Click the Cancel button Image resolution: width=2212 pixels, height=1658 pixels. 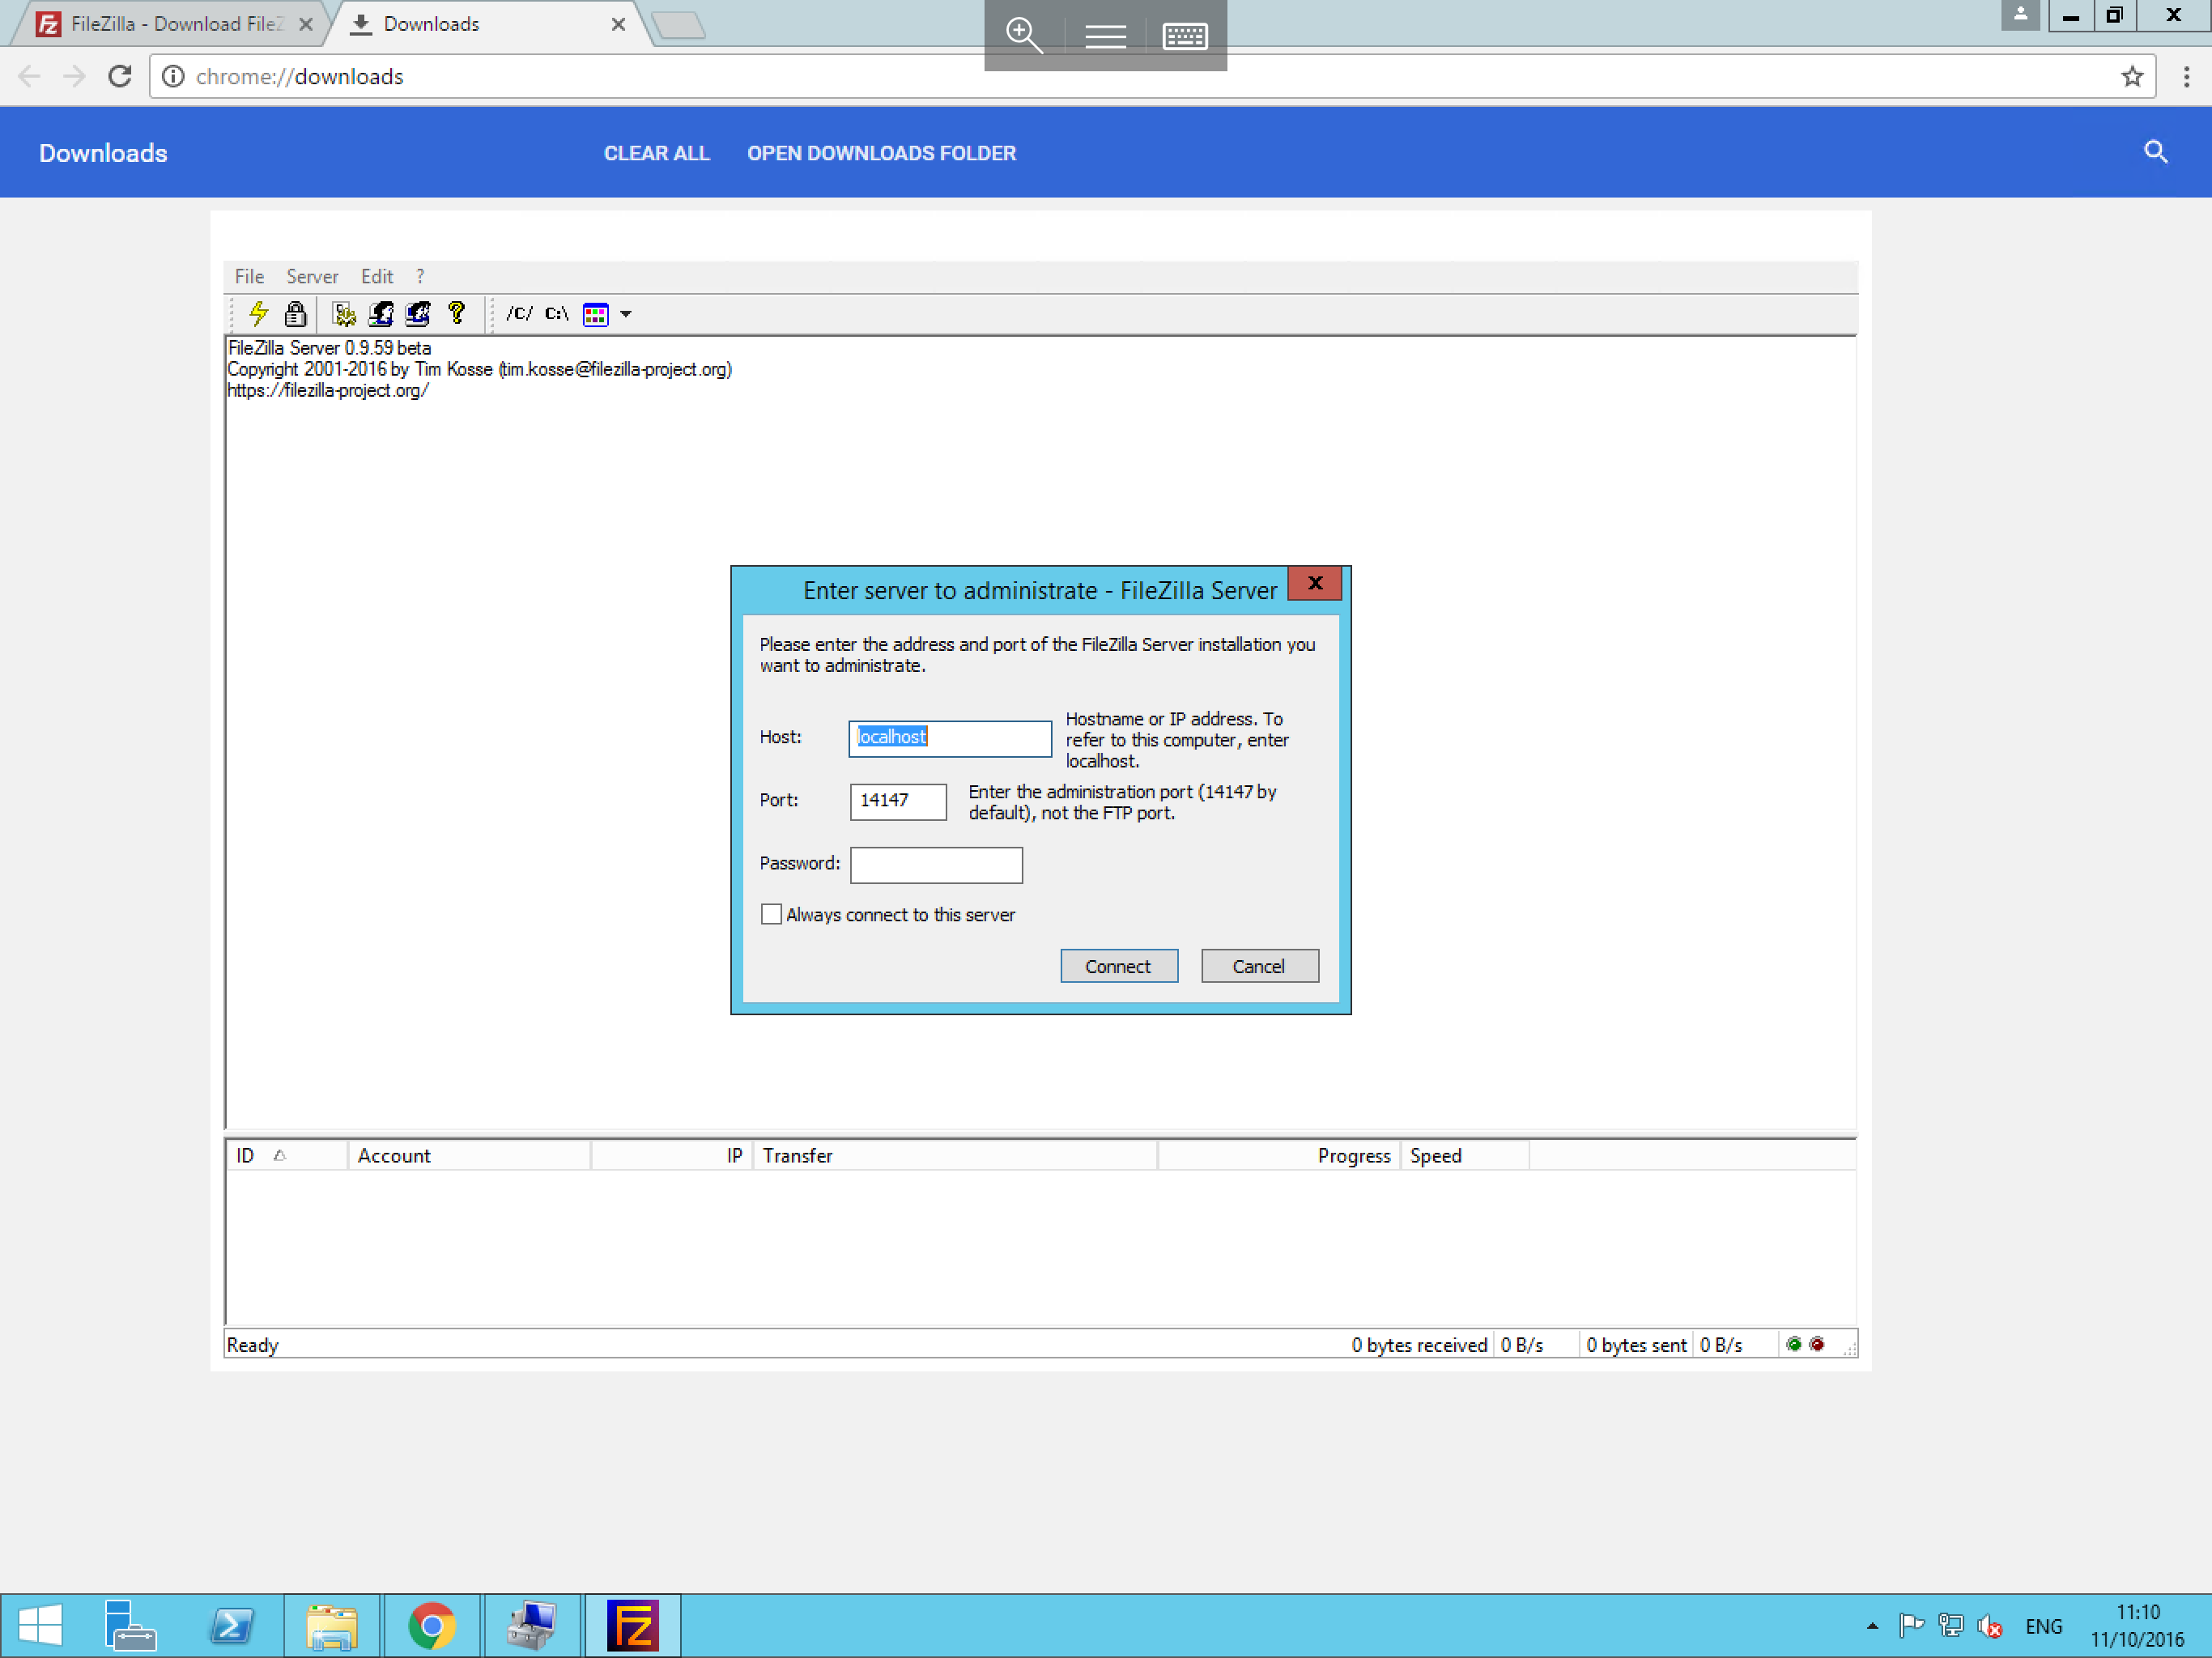pyautogui.click(x=1257, y=965)
